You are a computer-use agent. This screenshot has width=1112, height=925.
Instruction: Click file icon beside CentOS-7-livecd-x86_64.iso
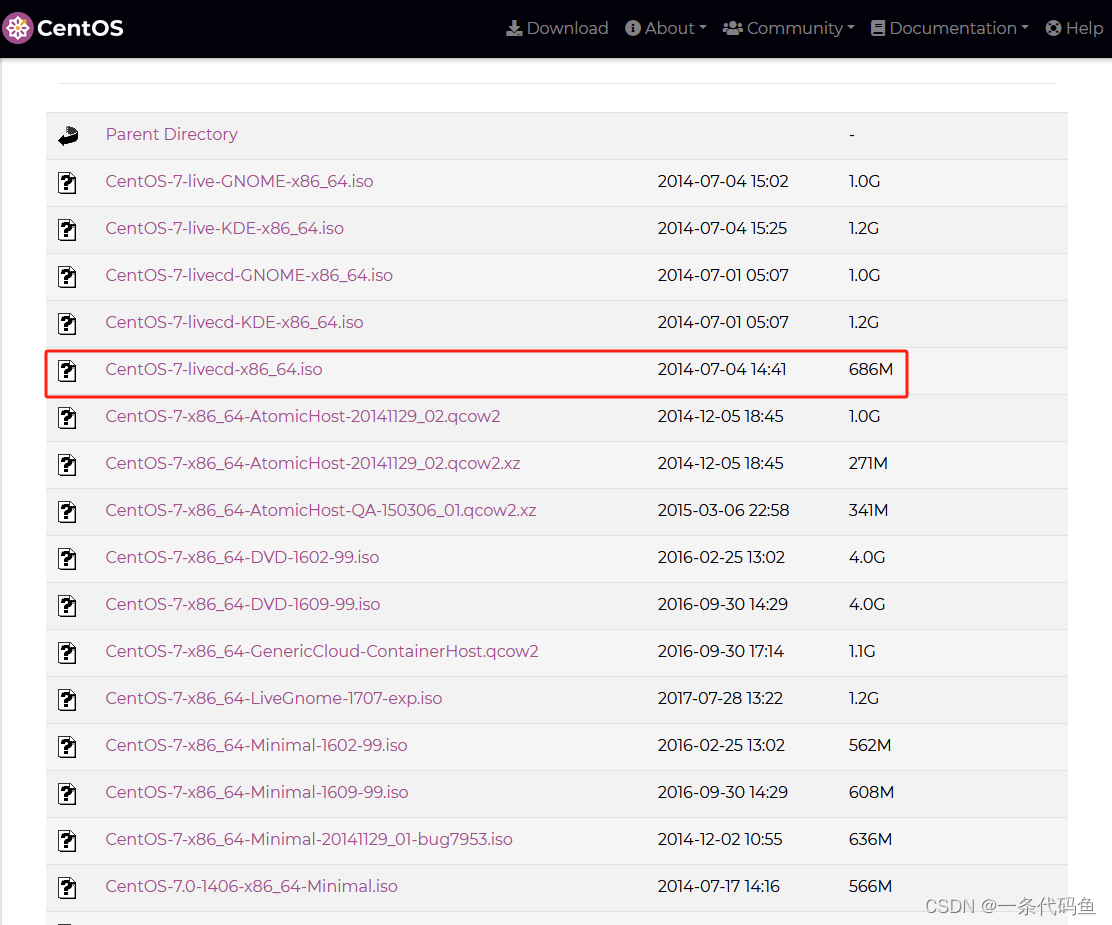[x=67, y=371]
